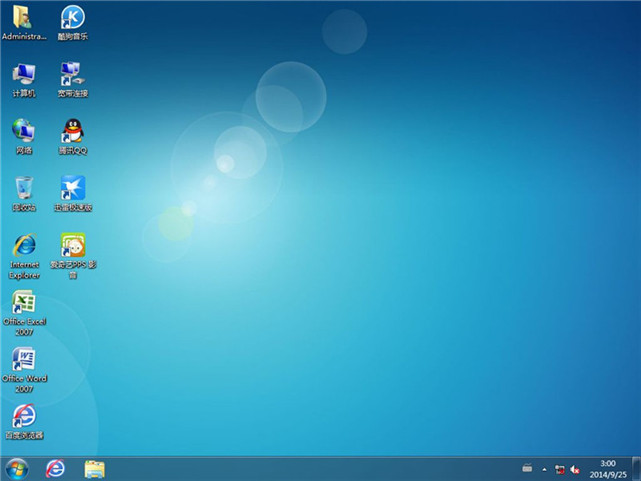Image resolution: width=641 pixels, height=481 pixels.
Task: Select the 爱奇艺PPS影音 shortcut
Action: tap(73, 256)
